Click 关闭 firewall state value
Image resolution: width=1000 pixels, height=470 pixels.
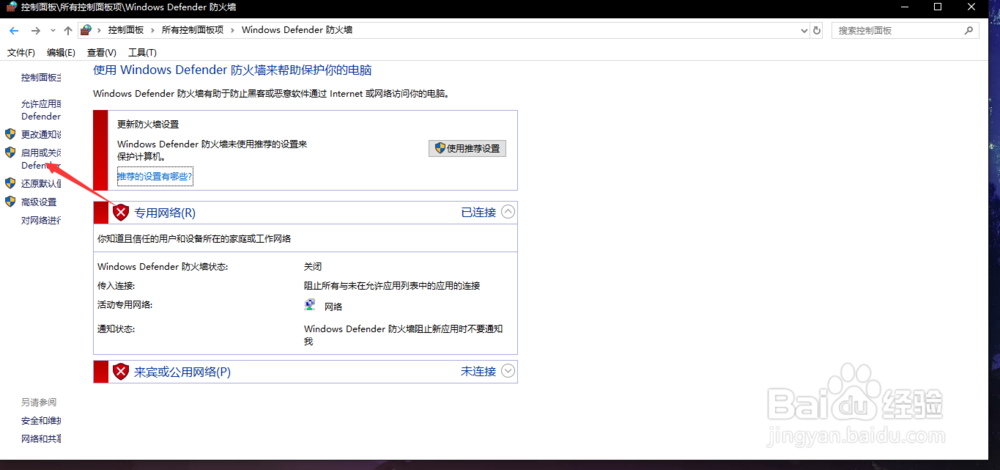coord(313,267)
